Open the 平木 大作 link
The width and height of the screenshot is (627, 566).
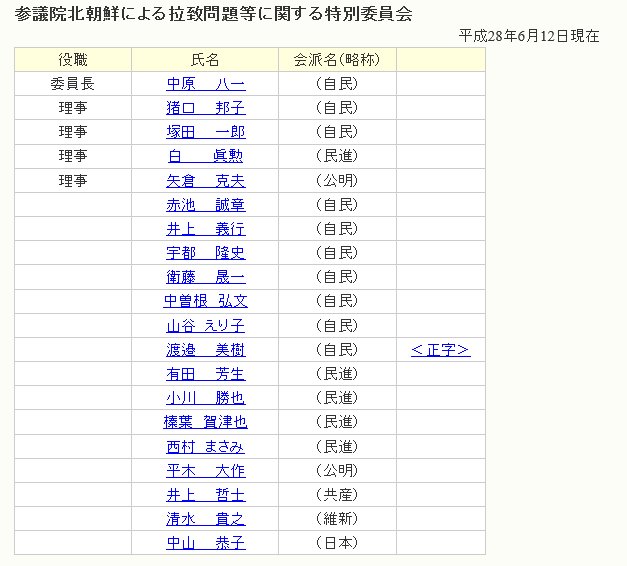206,470
